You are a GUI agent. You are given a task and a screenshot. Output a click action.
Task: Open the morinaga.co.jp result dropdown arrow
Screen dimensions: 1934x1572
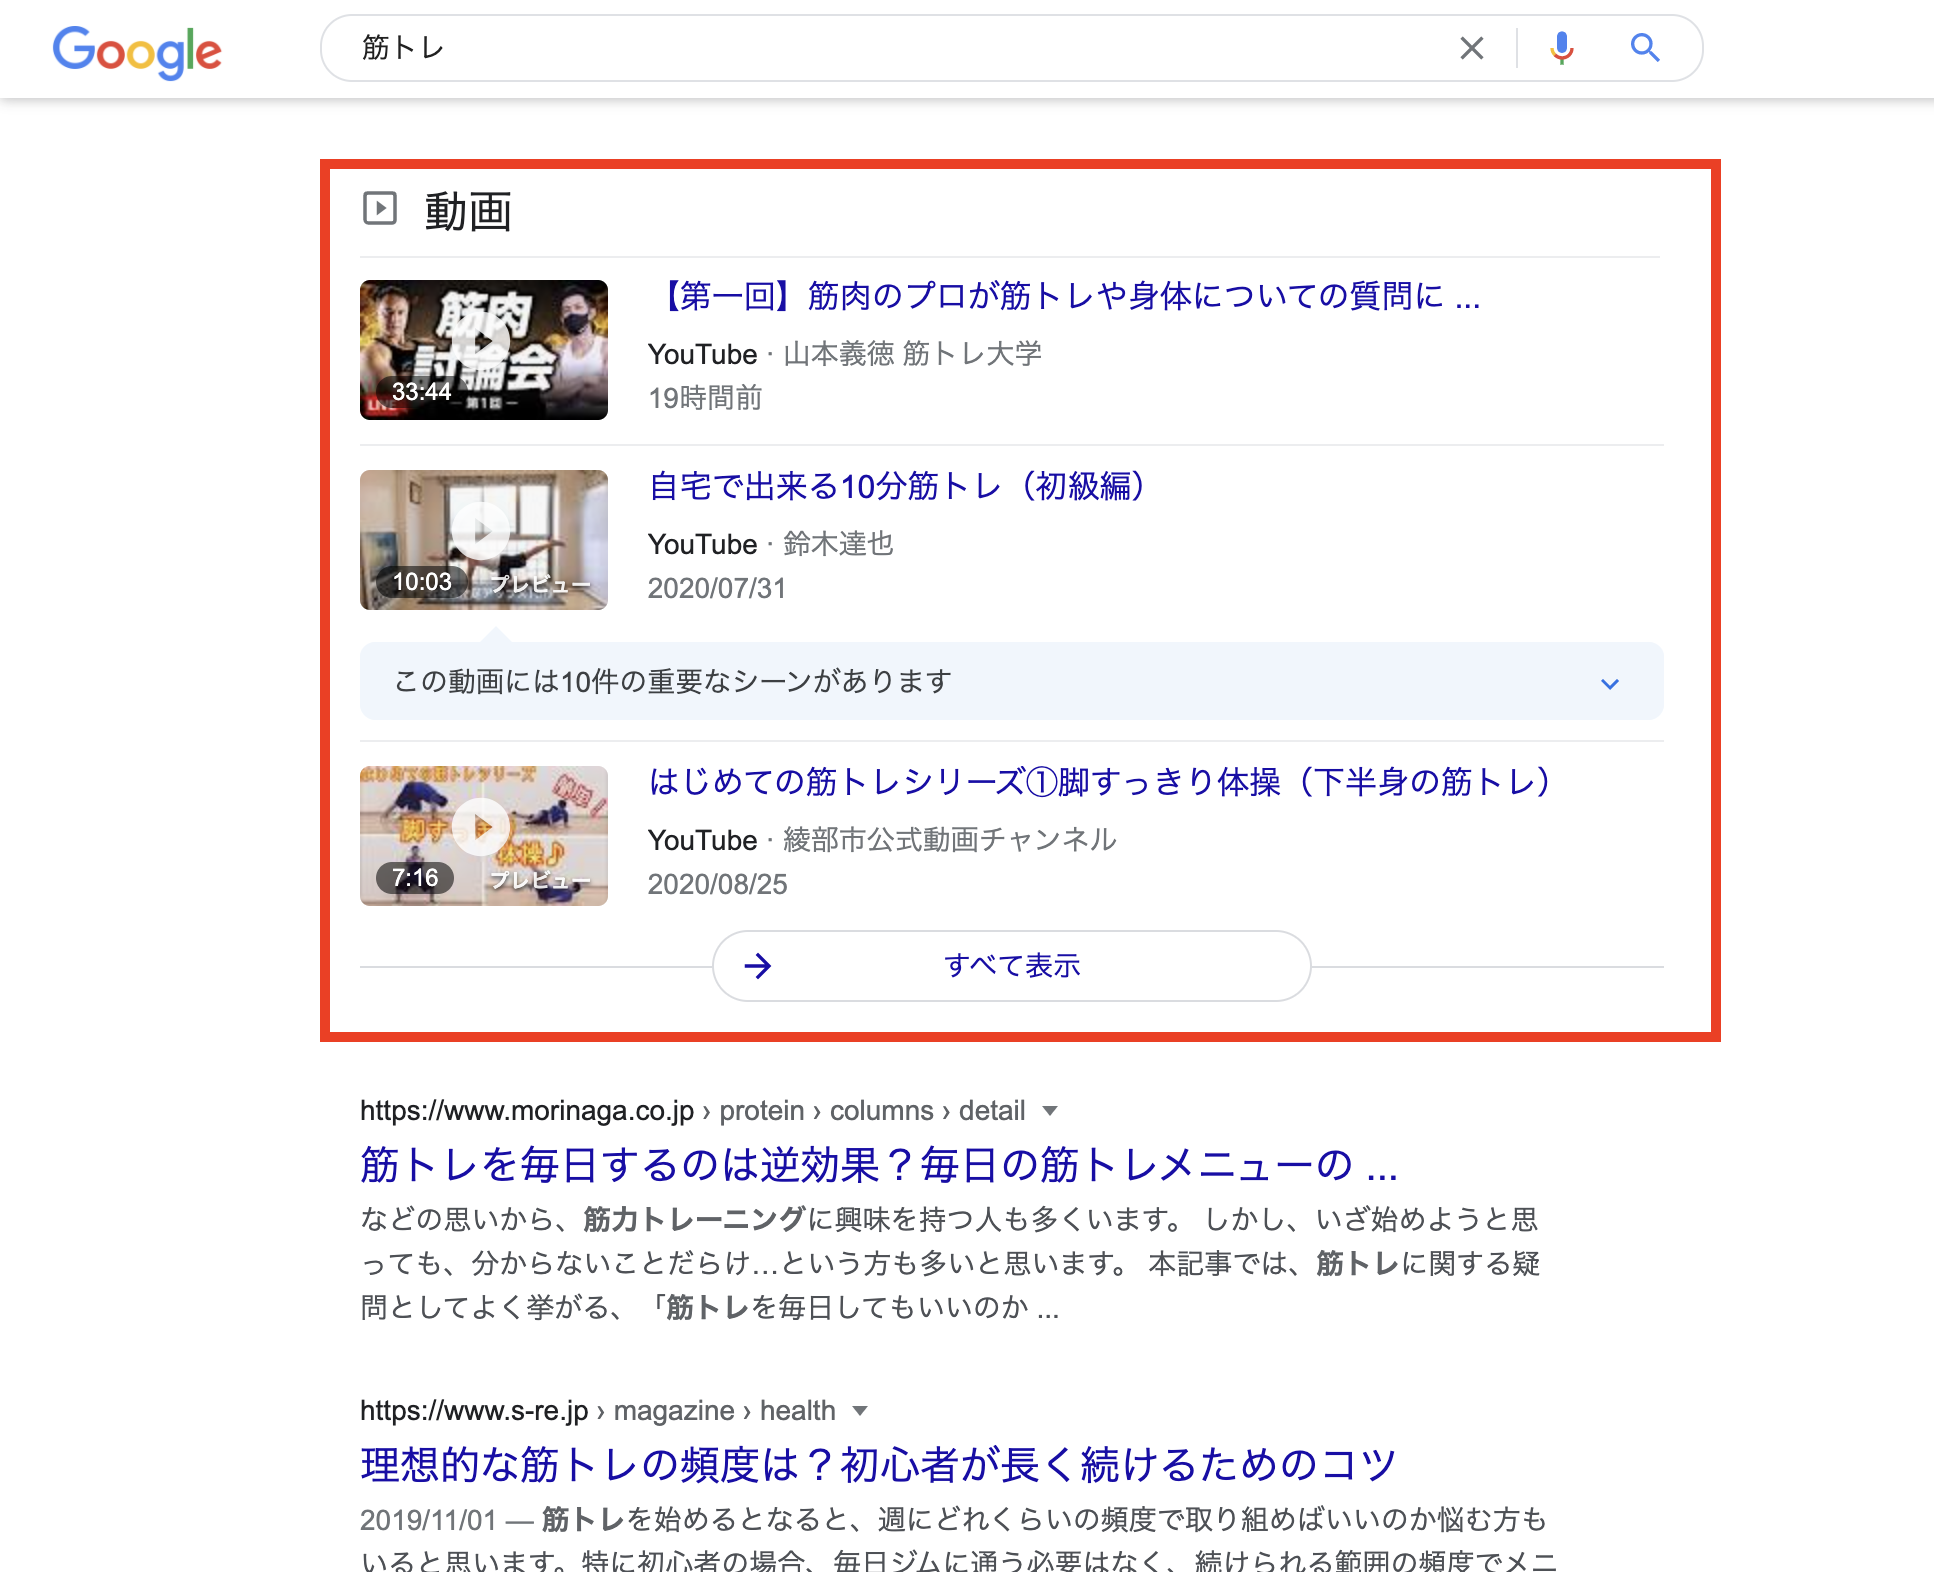point(1050,1111)
